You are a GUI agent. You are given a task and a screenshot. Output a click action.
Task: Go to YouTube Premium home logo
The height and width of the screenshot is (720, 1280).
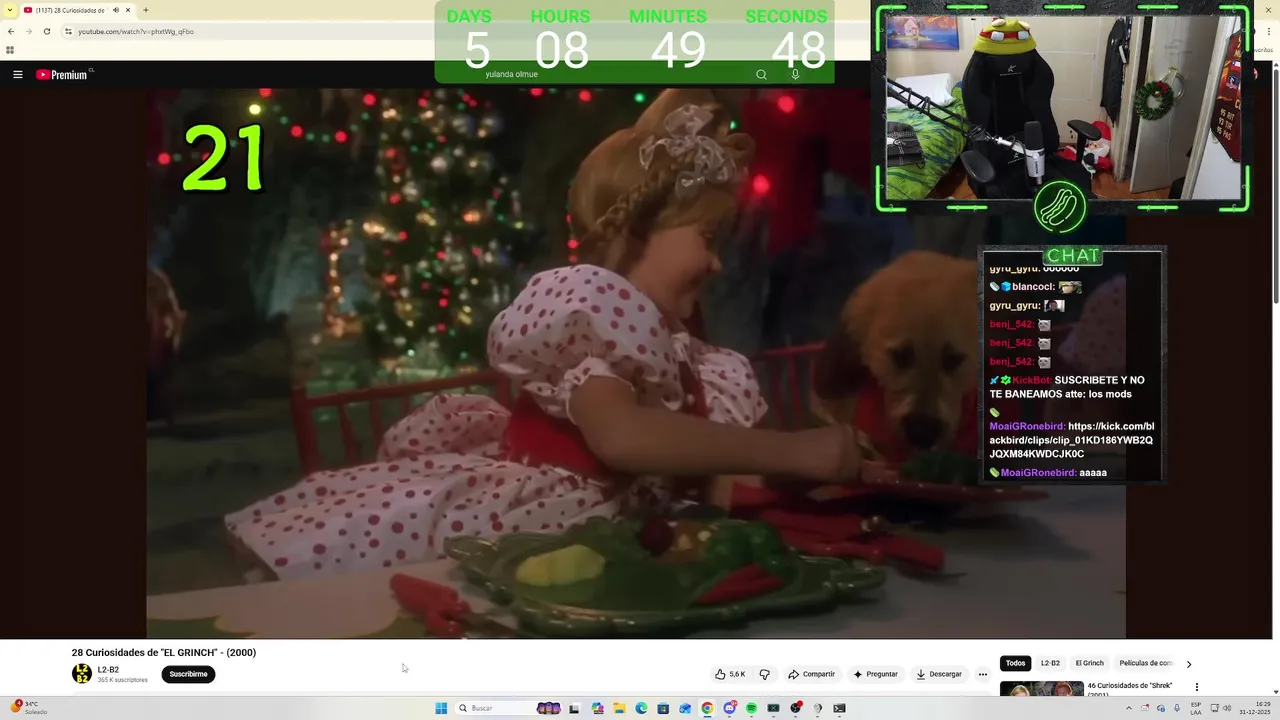coord(64,74)
